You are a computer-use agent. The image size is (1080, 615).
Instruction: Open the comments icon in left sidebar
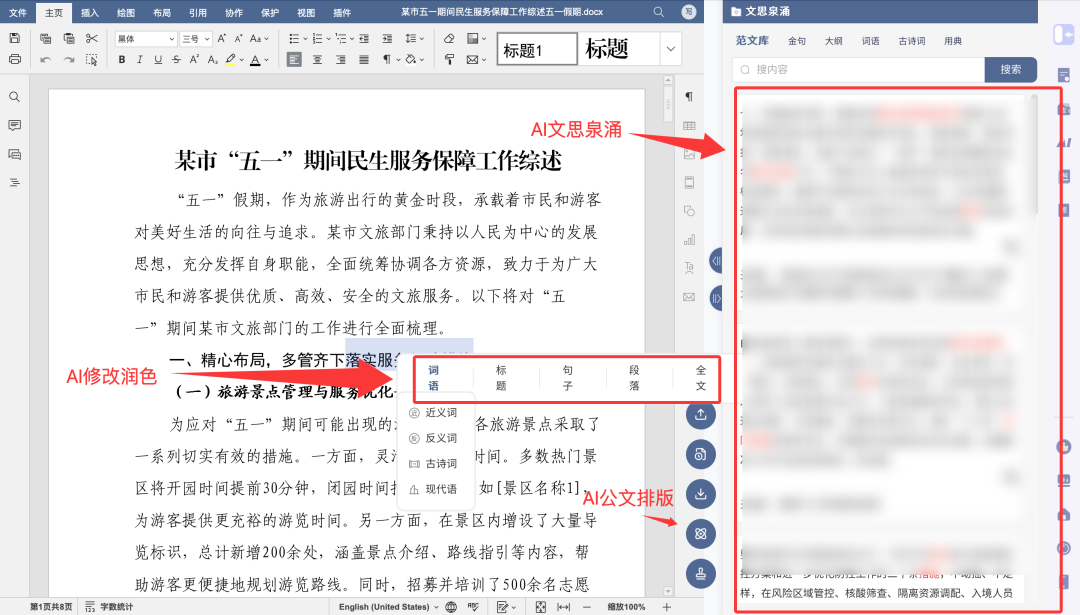(x=15, y=125)
